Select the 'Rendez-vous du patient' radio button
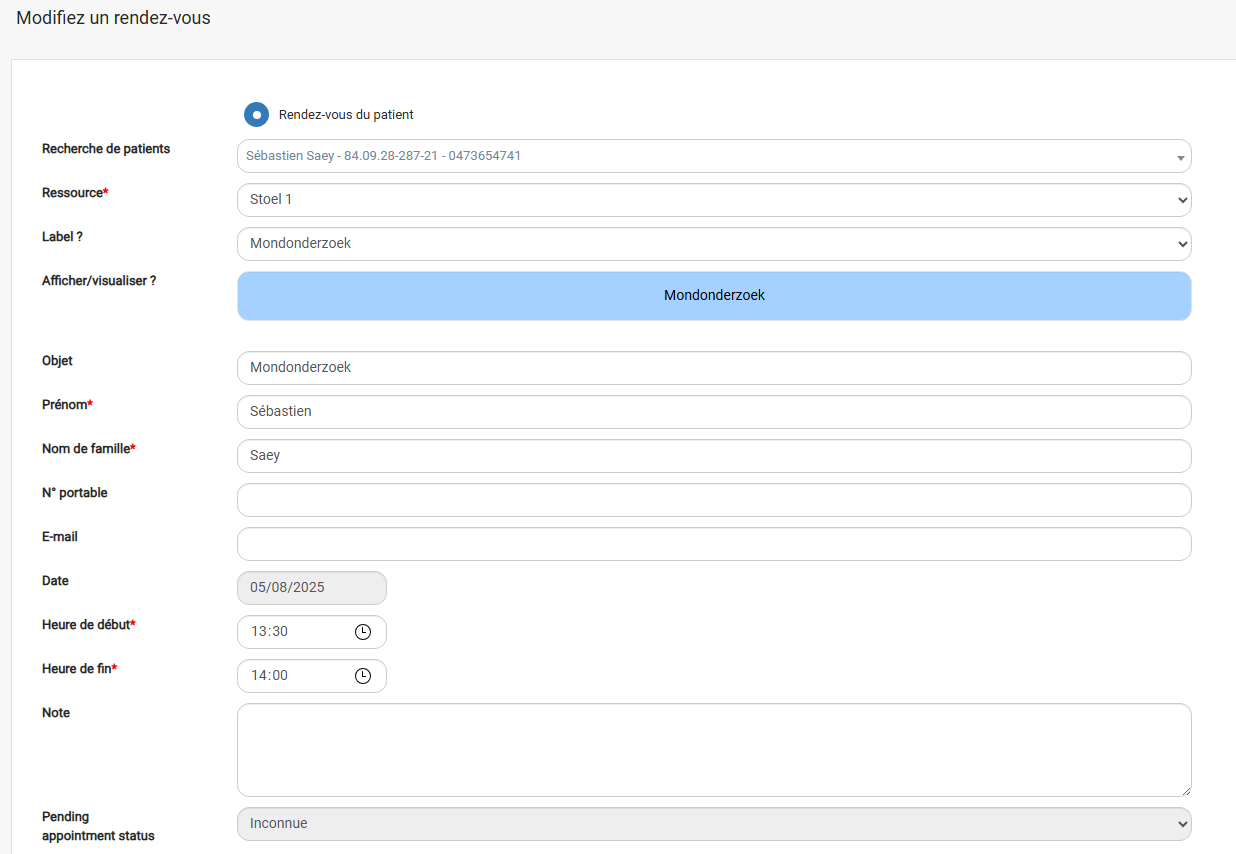This screenshot has width=1236, height=854. click(257, 115)
